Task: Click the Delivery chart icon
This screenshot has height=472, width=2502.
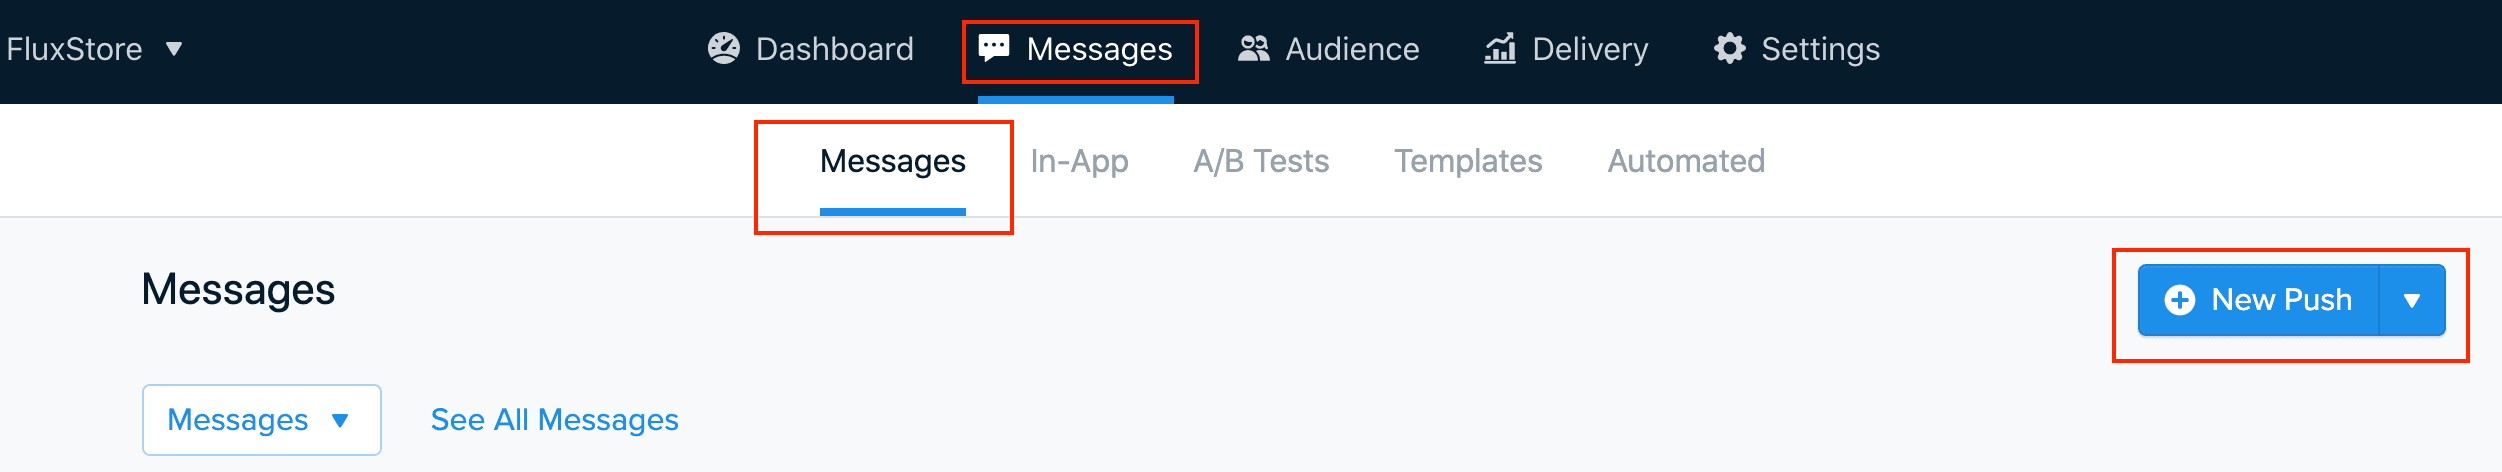Action: coord(1500,48)
